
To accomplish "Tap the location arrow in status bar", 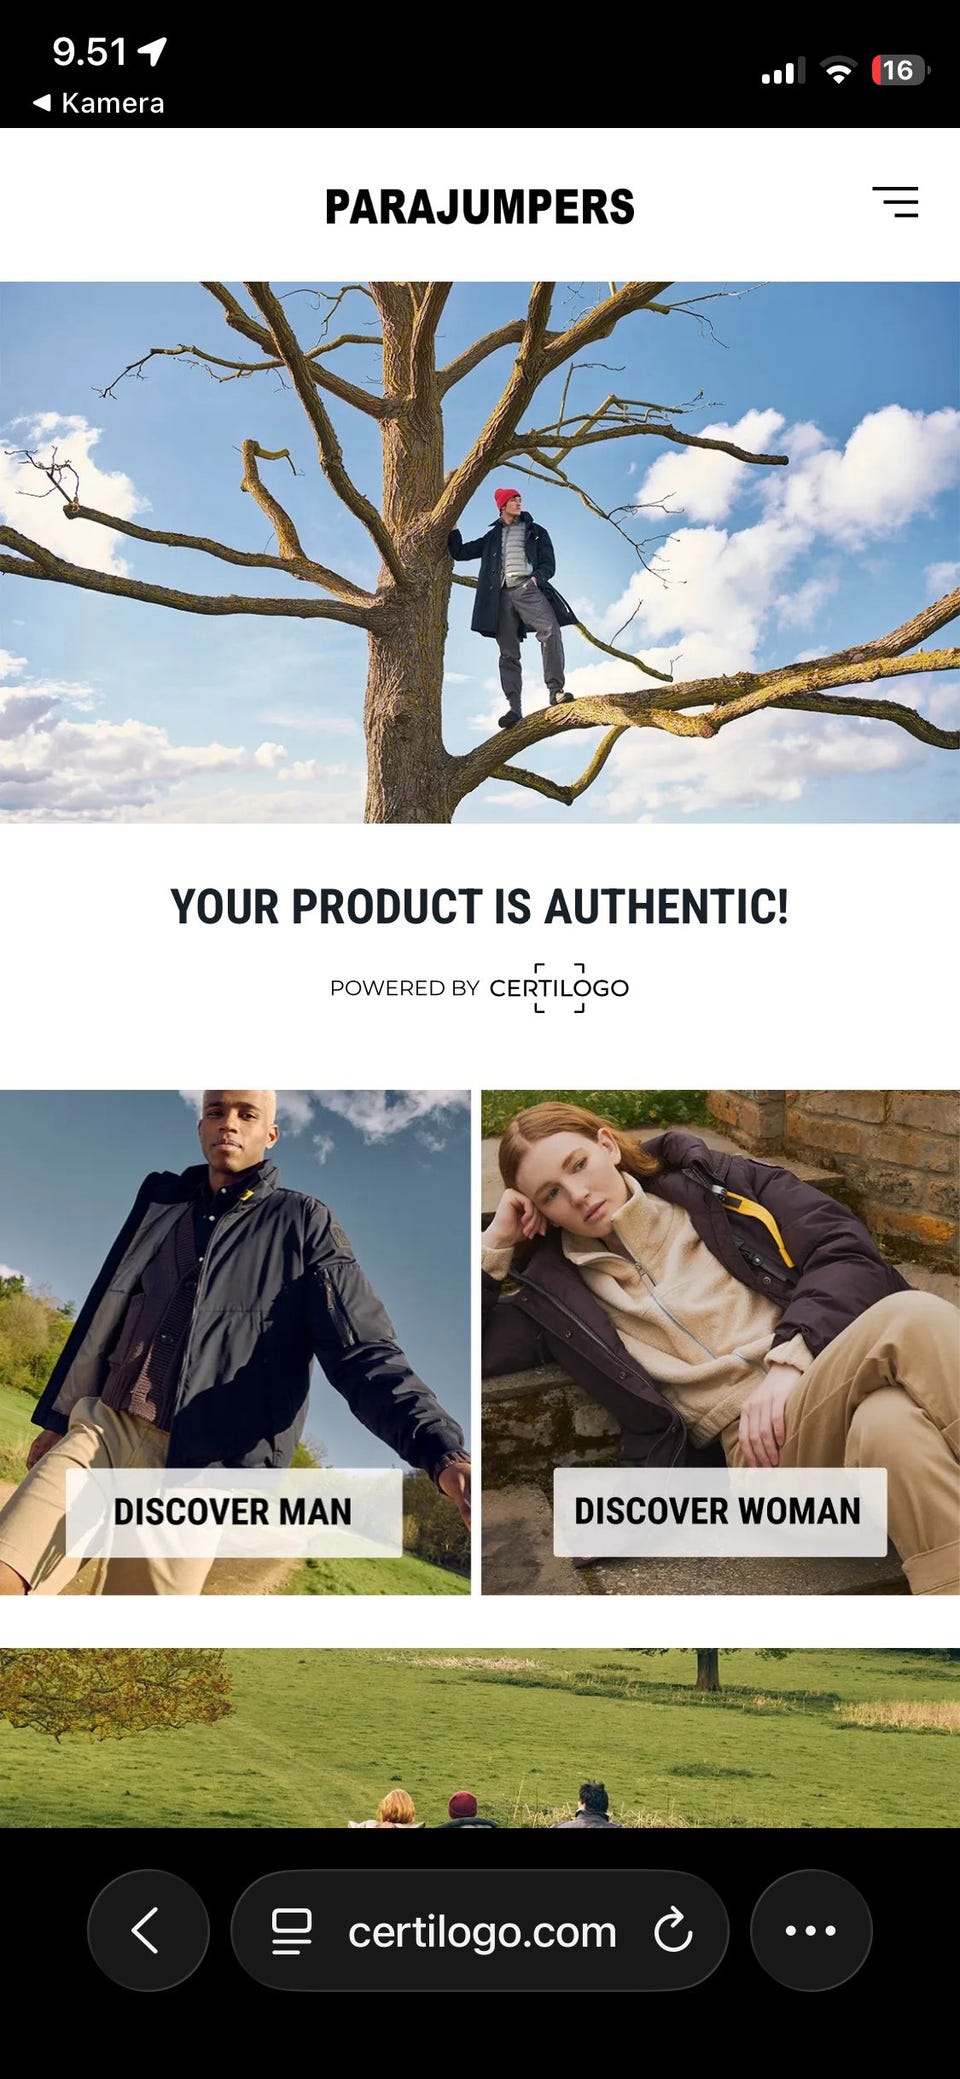I will click(152, 51).
